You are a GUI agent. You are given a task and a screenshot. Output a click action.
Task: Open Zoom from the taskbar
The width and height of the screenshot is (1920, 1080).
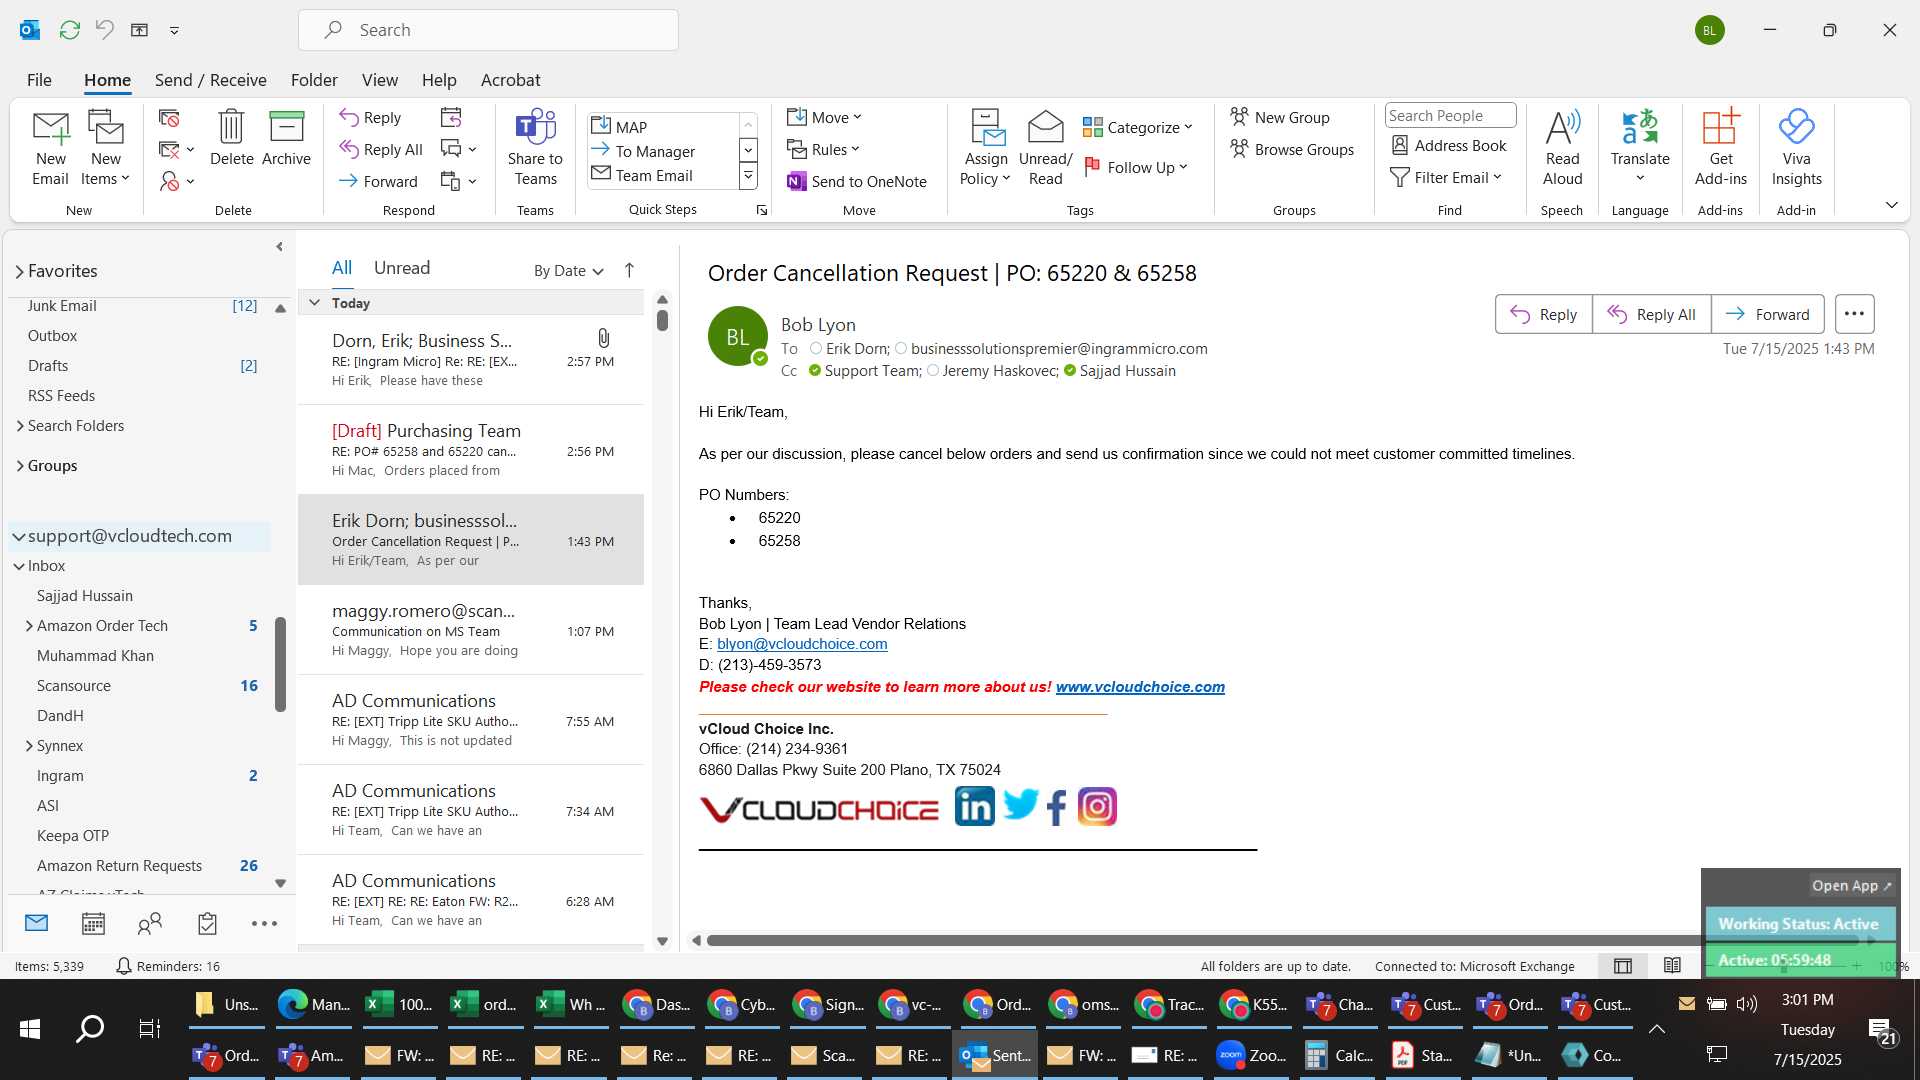pyautogui.click(x=1251, y=1055)
